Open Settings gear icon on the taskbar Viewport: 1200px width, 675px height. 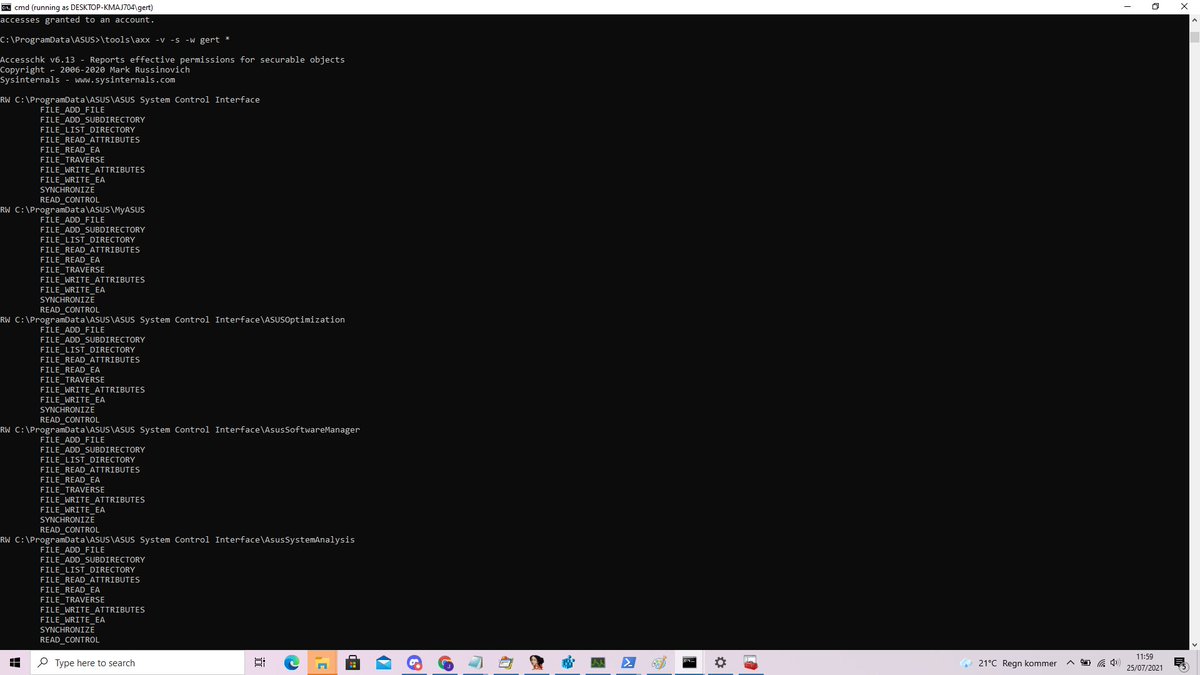[x=720, y=663]
